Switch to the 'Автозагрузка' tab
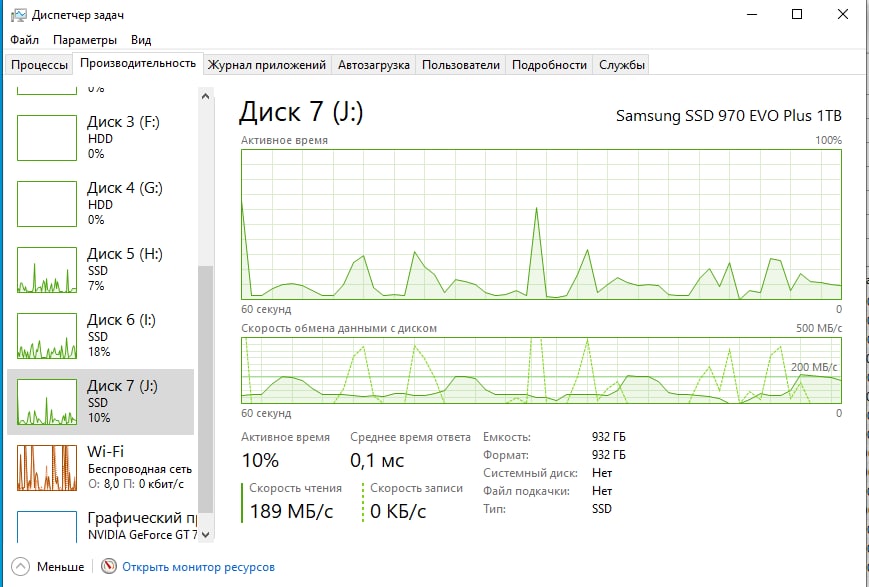The width and height of the screenshot is (869, 587). coord(374,65)
